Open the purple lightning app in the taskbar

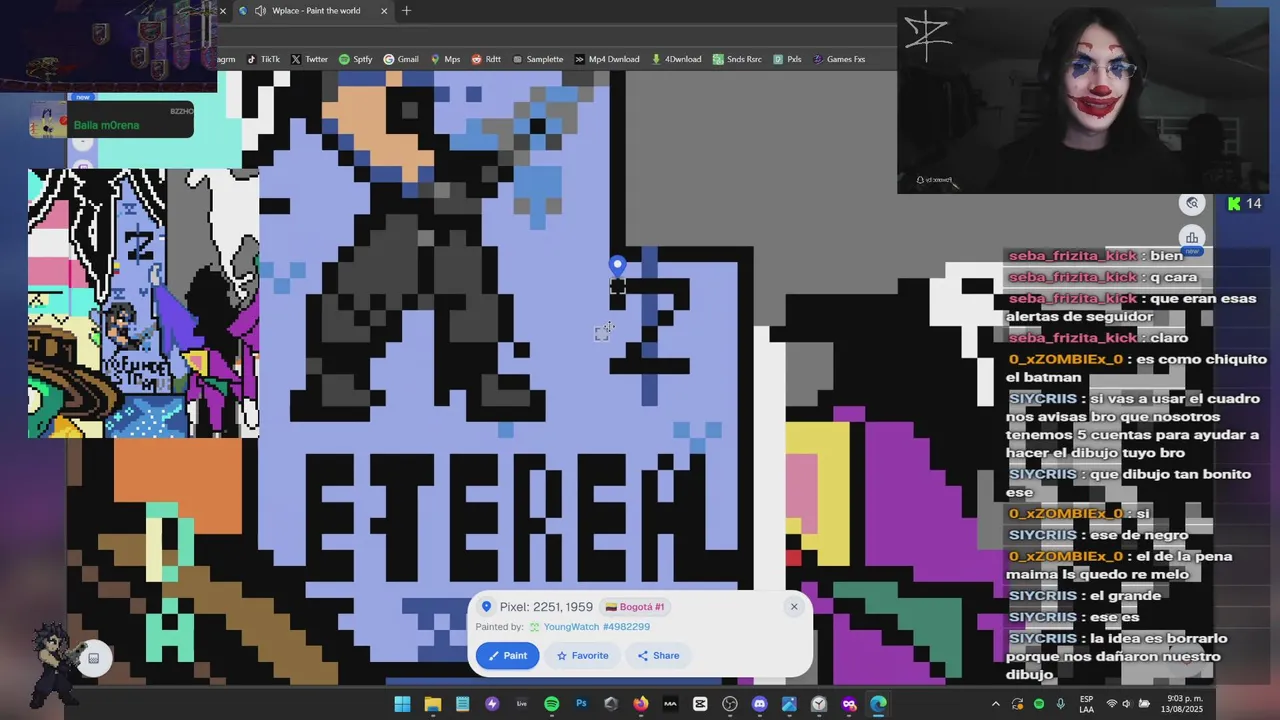[492, 704]
